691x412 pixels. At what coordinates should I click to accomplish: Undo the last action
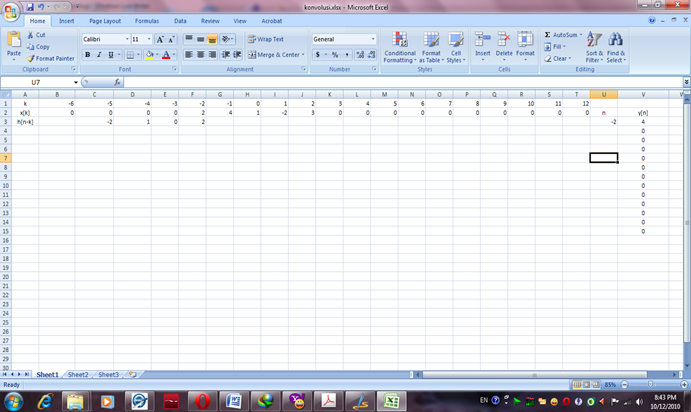tap(41, 7)
